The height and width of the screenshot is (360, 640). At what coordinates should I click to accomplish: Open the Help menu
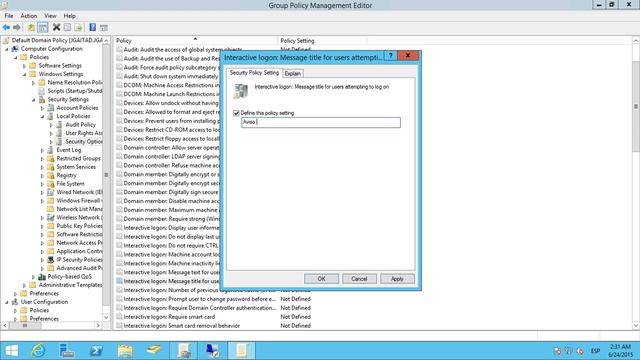tap(69, 16)
